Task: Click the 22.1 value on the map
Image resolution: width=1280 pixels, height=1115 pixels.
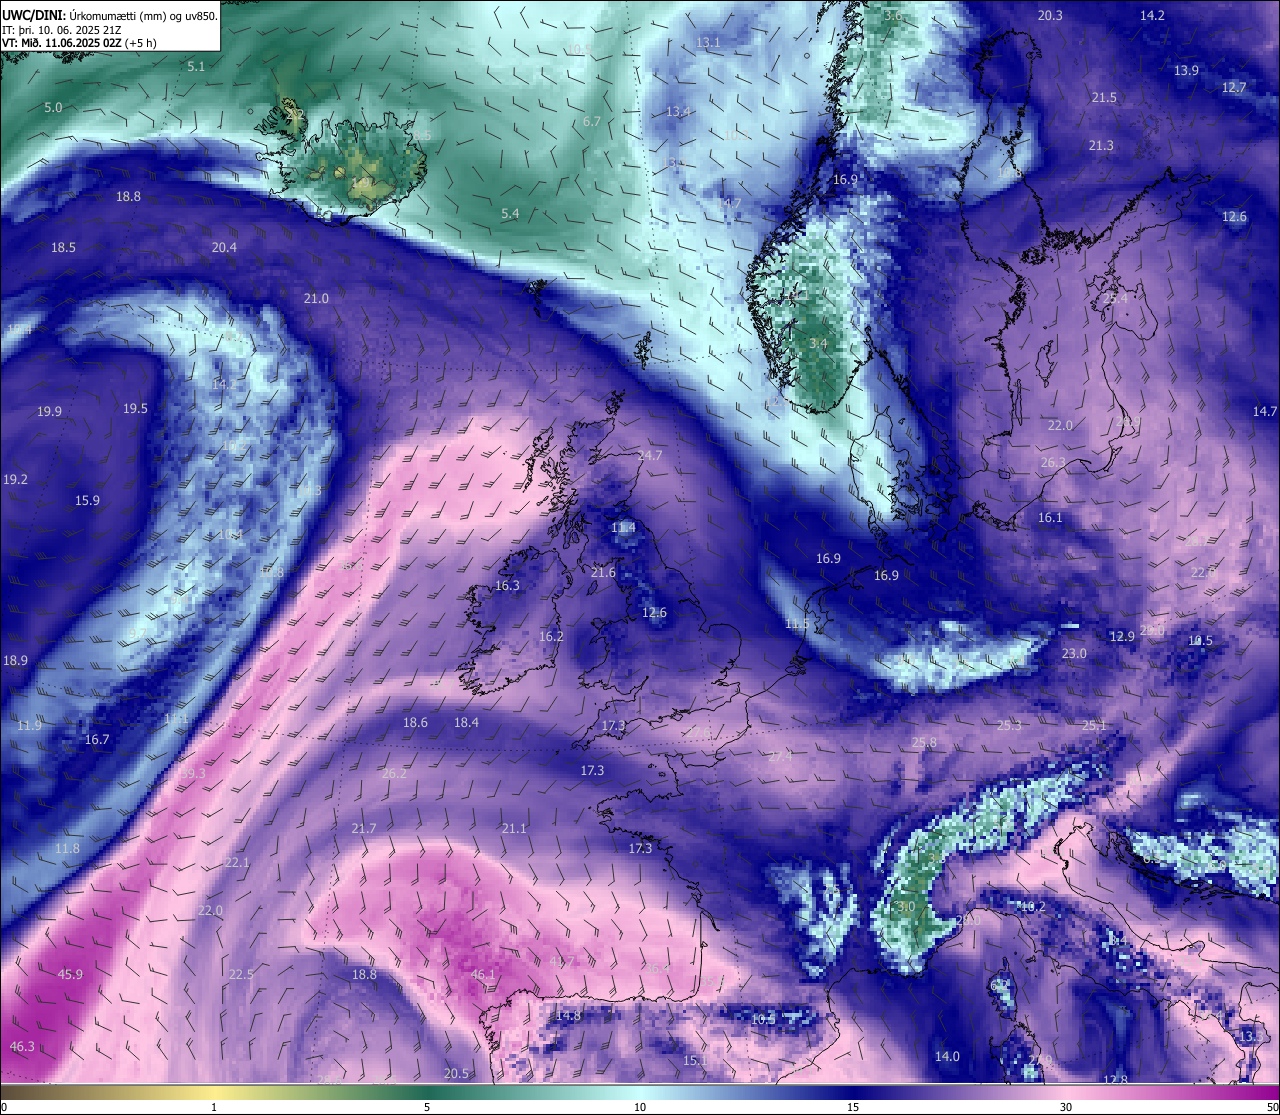Action: [x=237, y=863]
